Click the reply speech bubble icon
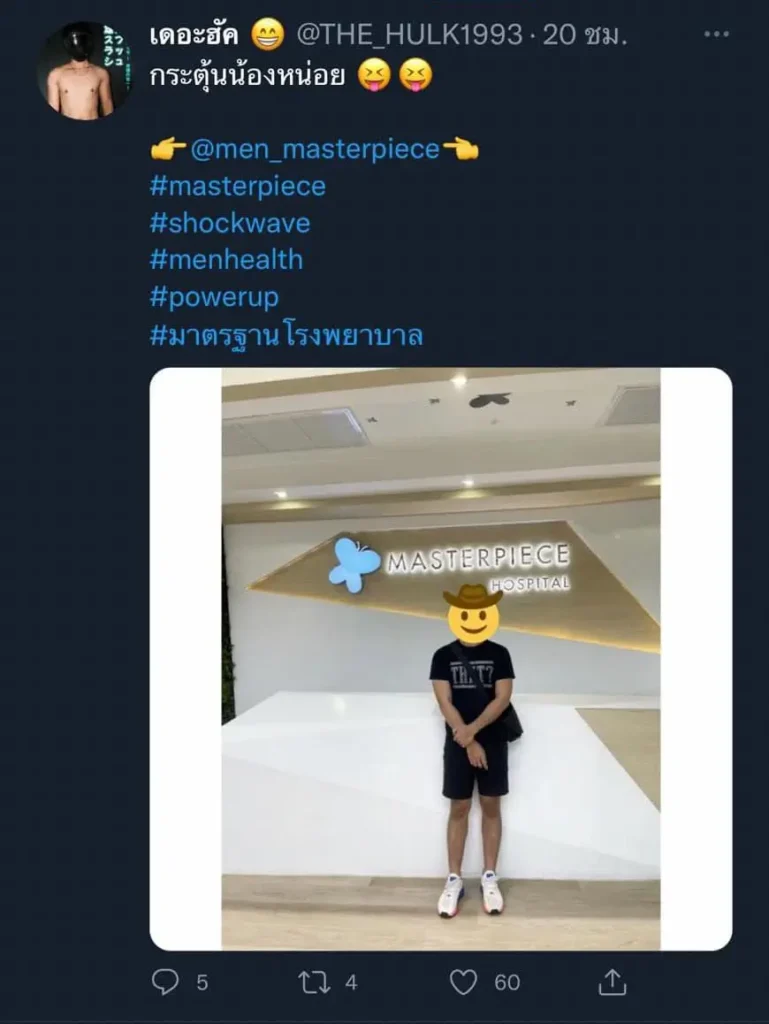Screen dimensions: 769x1024 [165, 982]
